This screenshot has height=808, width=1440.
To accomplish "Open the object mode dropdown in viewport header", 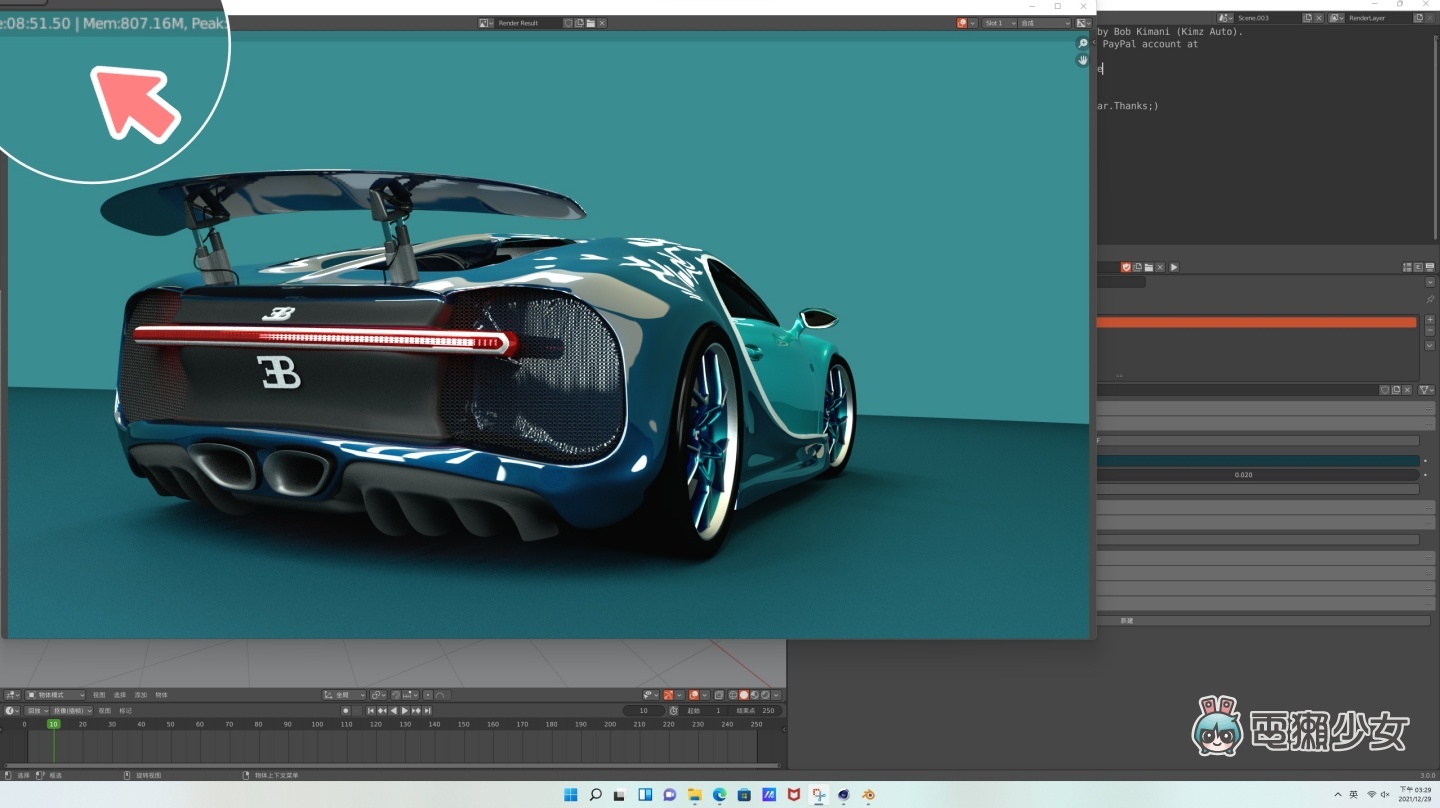I will tap(55, 695).
